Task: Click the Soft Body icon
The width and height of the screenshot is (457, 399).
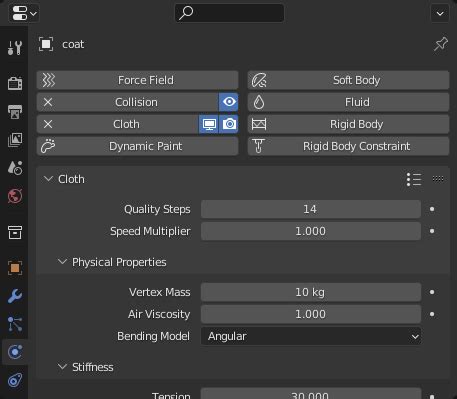Action: [x=259, y=80]
